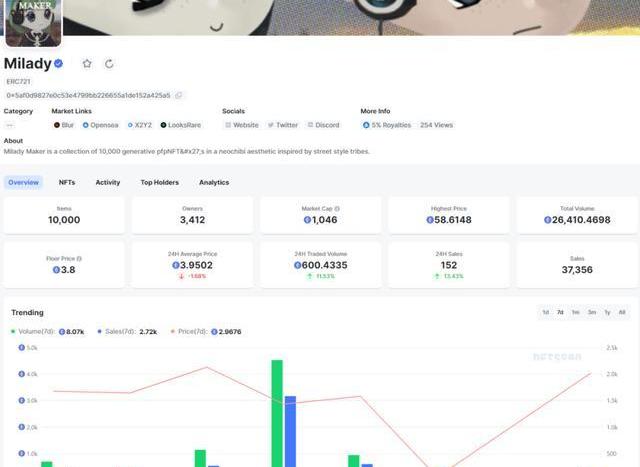Image resolution: width=640 pixels, height=467 pixels.
Task: Click the Floor Price info icon
Action: (x=79, y=258)
